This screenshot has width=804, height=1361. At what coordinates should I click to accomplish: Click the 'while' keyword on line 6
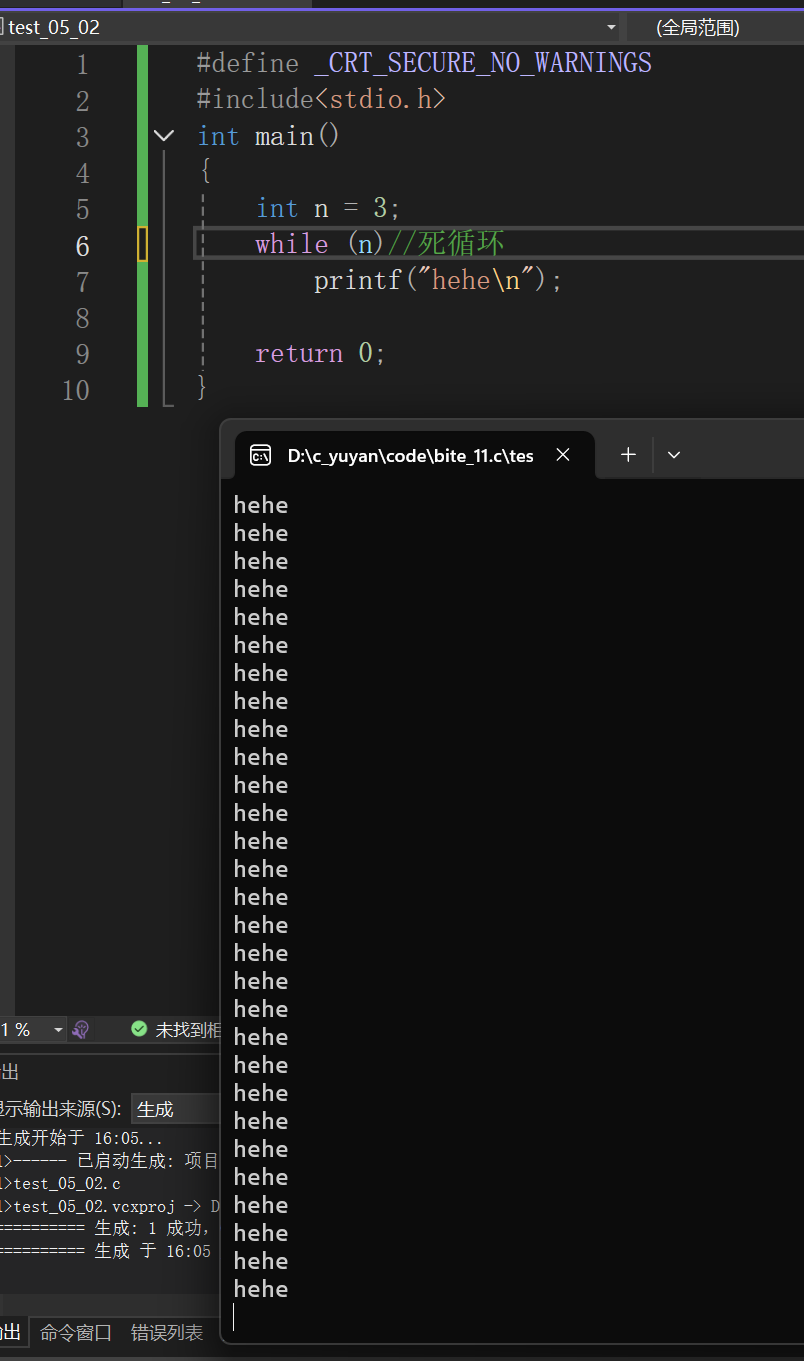(x=292, y=244)
